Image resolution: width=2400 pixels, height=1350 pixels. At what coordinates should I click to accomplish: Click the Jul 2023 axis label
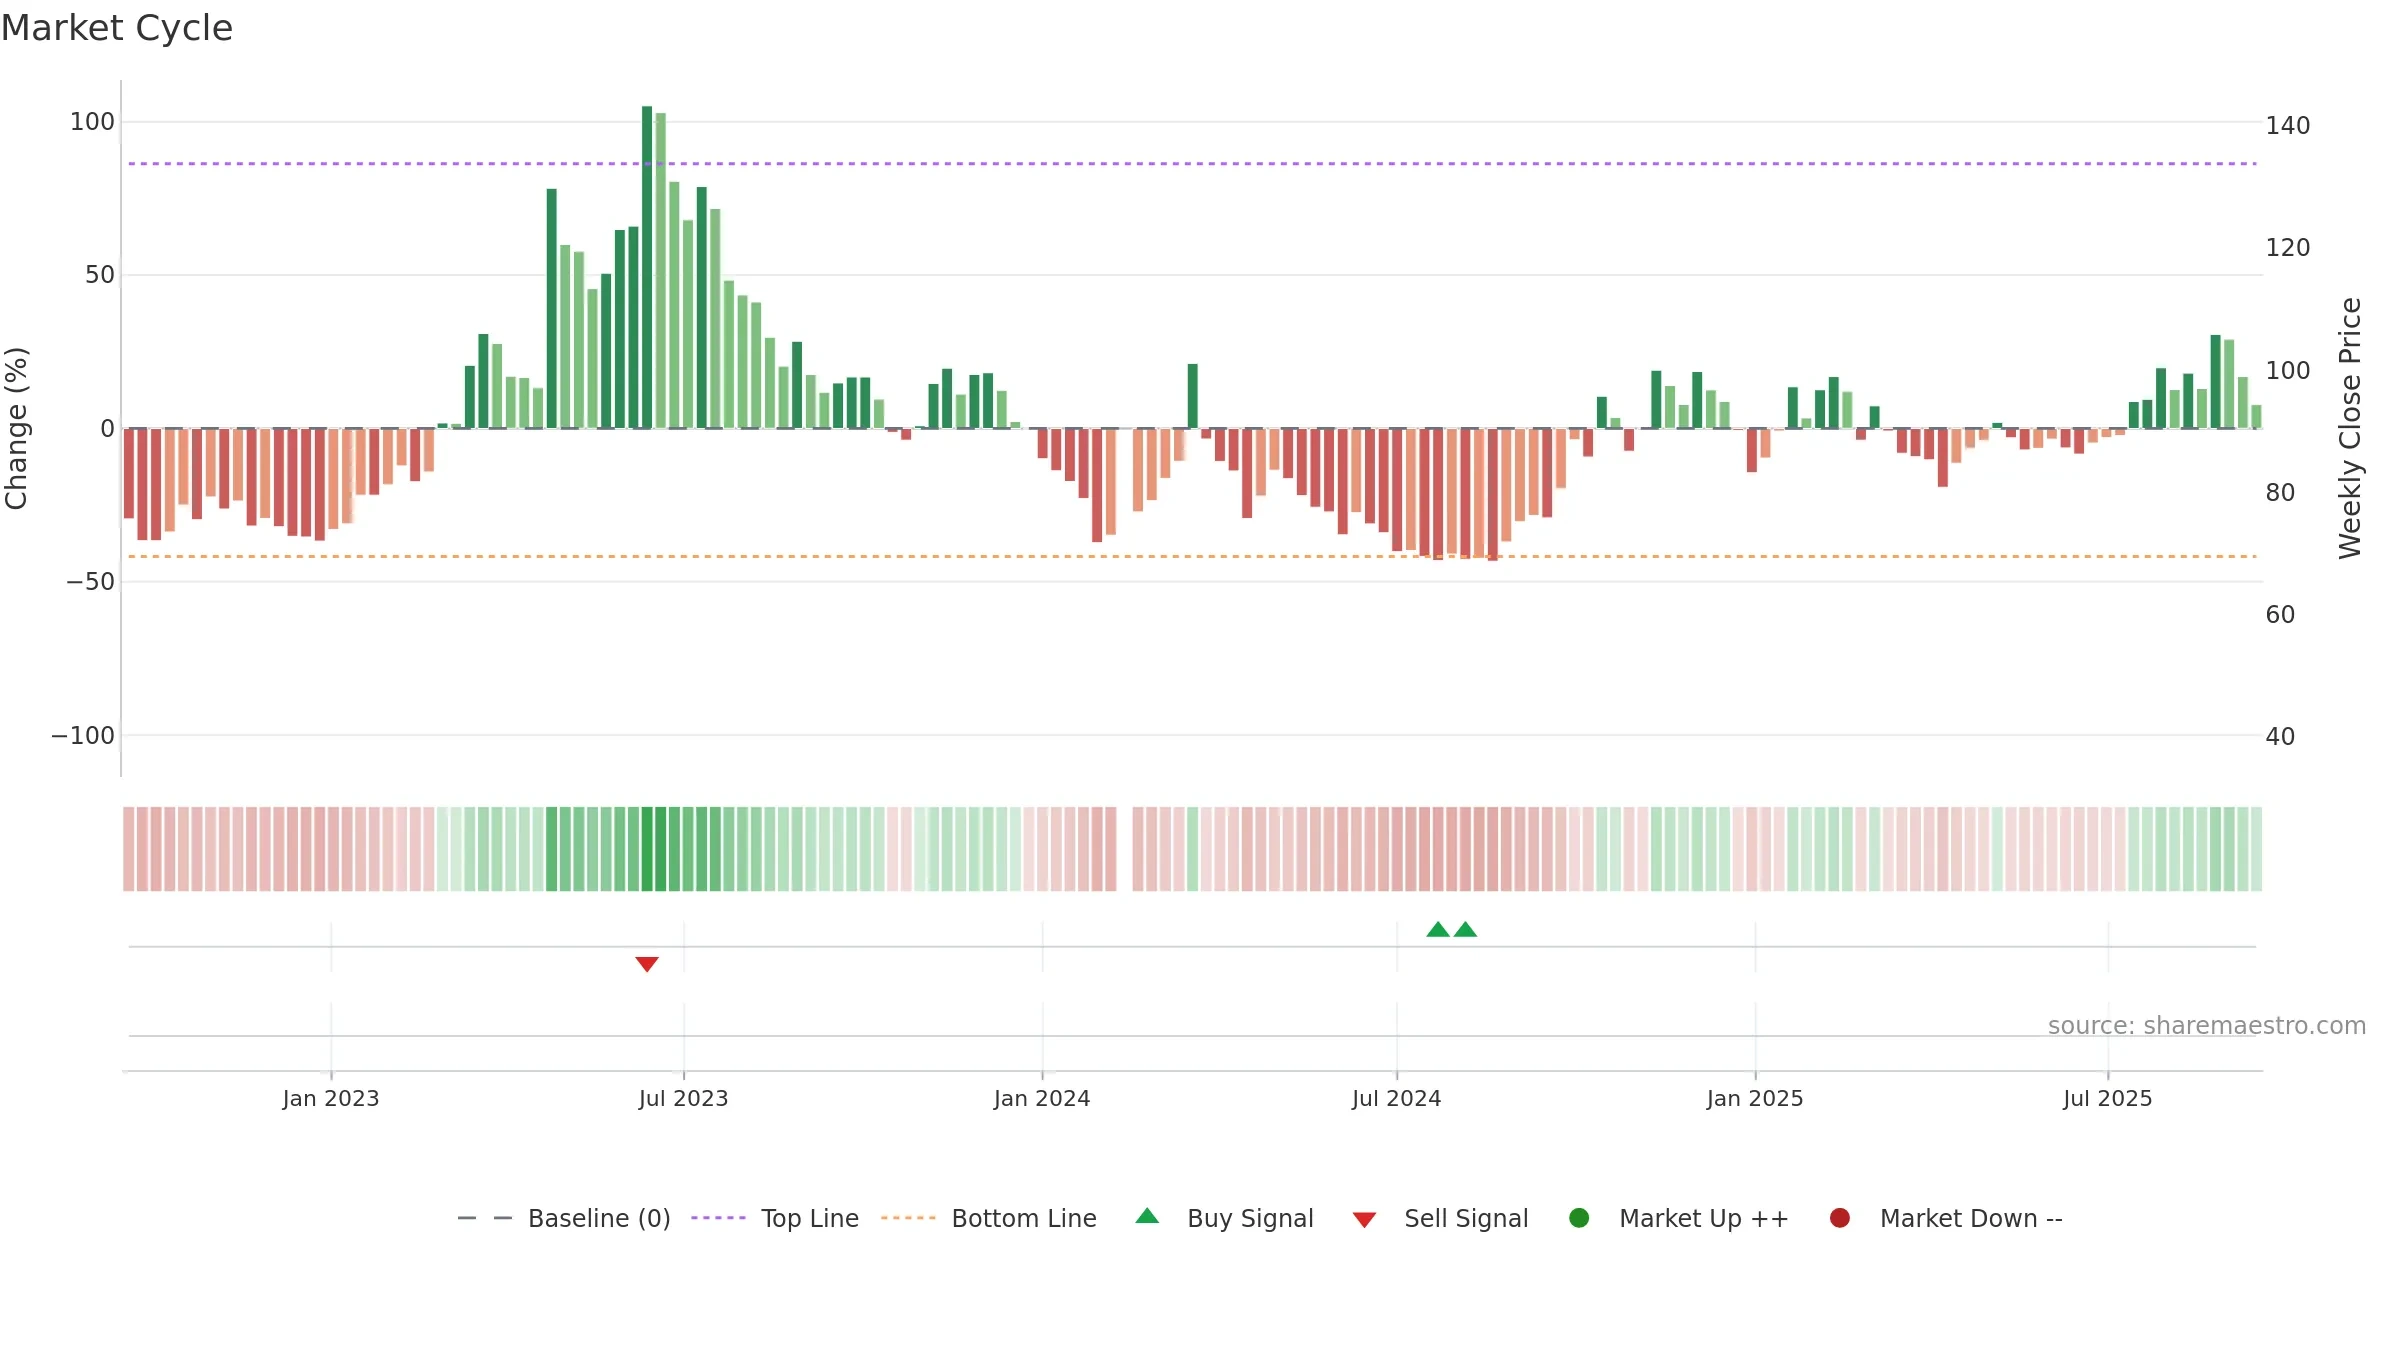(x=684, y=1098)
